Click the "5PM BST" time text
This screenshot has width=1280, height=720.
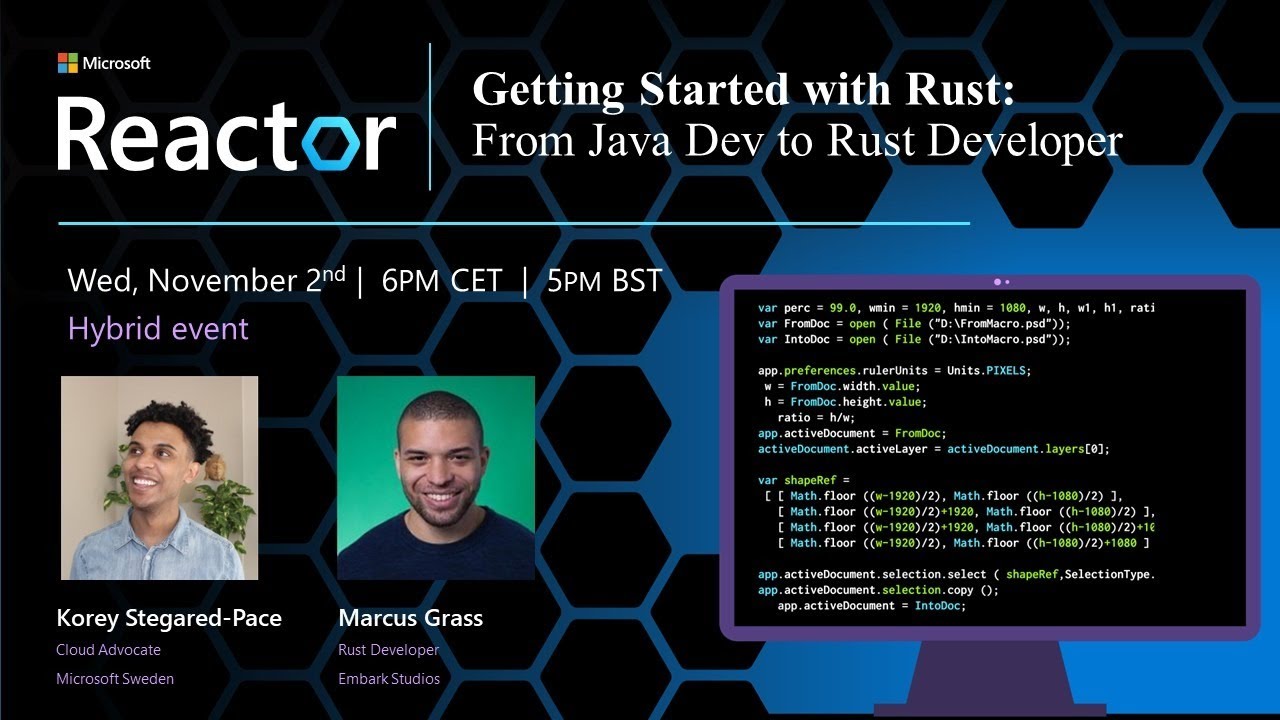pos(605,281)
